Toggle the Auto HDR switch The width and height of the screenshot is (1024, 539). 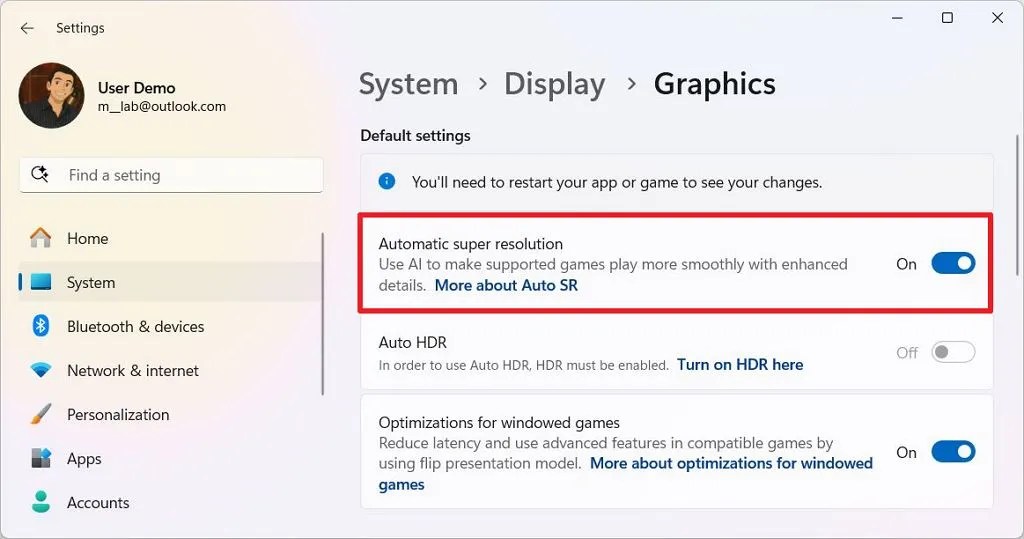tap(953, 352)
